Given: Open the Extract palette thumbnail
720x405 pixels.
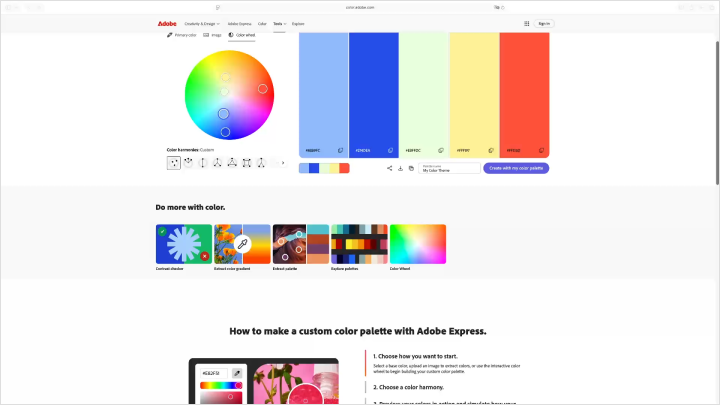Looking at the screenshot, I should 301,244.
